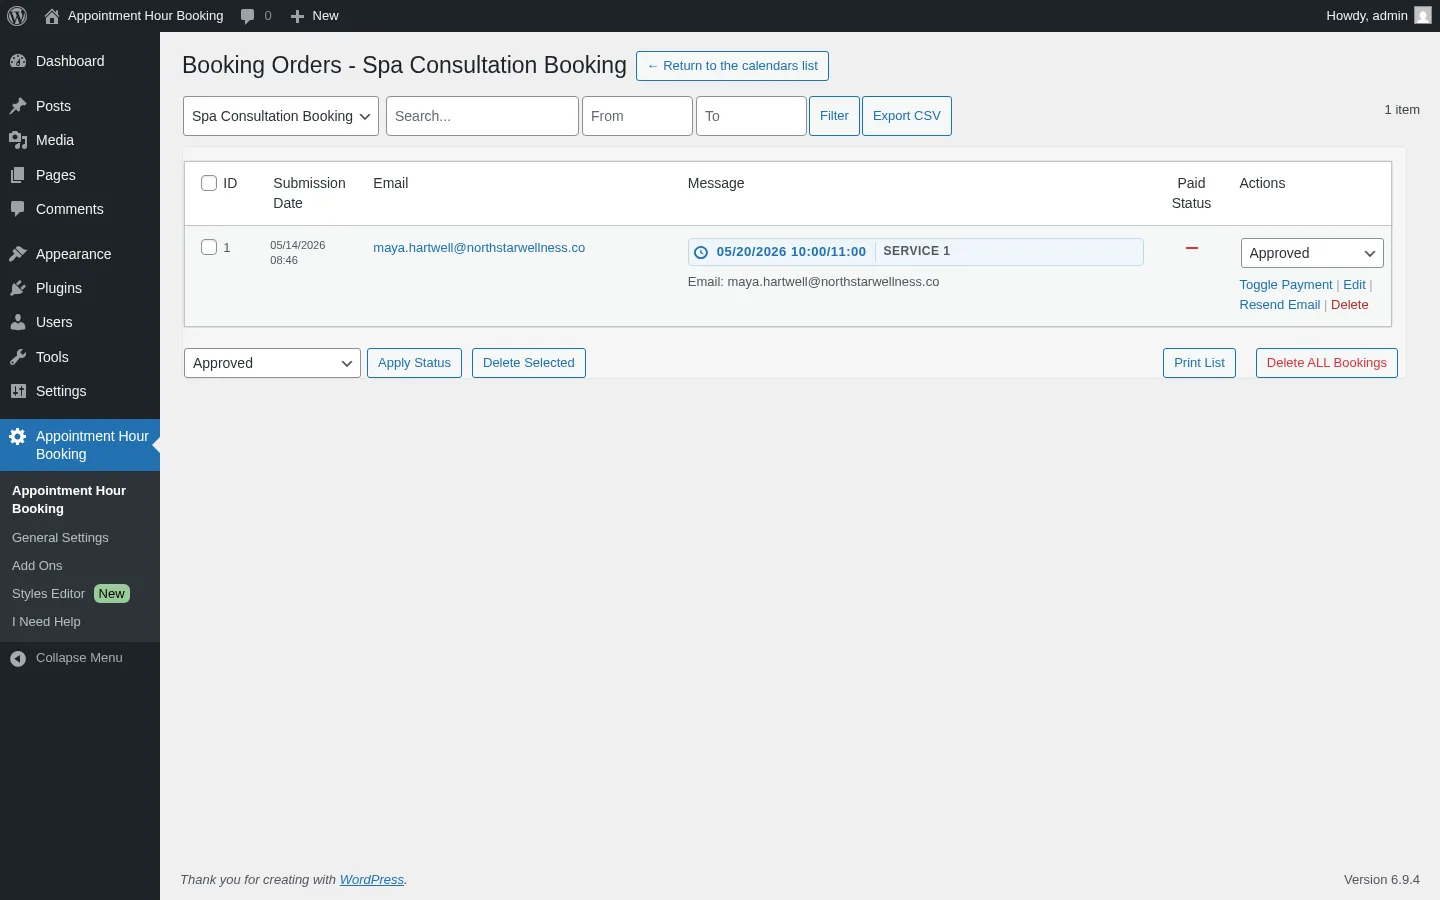The height and width of the screenshot is (900, 1440).
Task: Click the Plugins plug icon
Action: [x=18, y=288]
